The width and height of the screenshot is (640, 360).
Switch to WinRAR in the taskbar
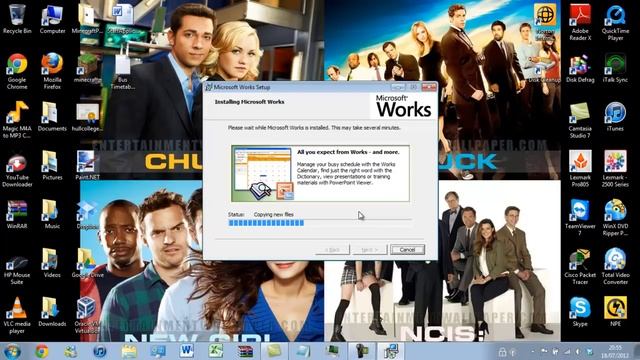click(245, 351)
